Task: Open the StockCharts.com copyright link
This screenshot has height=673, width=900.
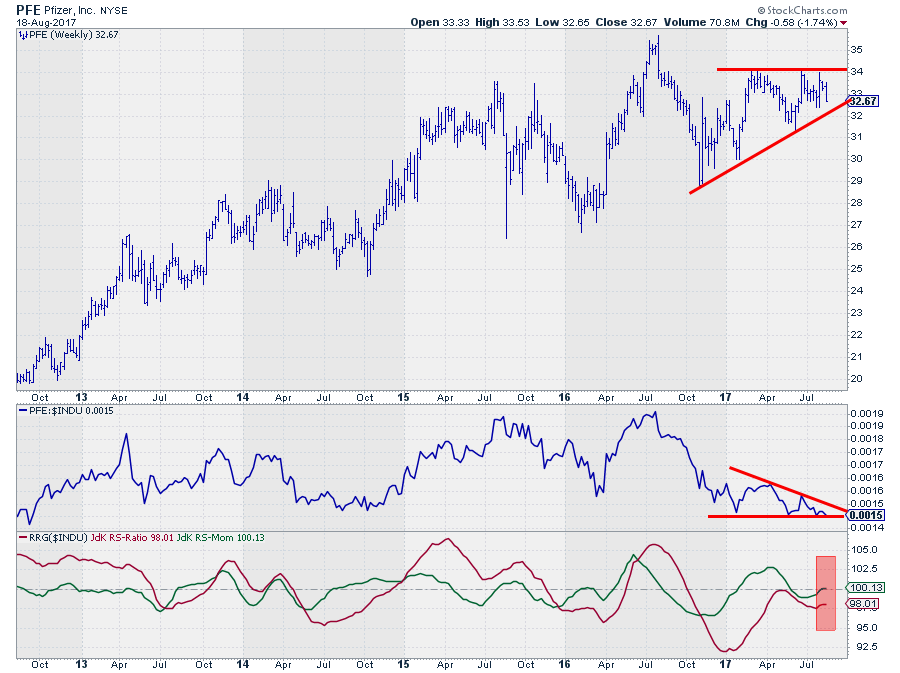Action: [x=802, y=10]
